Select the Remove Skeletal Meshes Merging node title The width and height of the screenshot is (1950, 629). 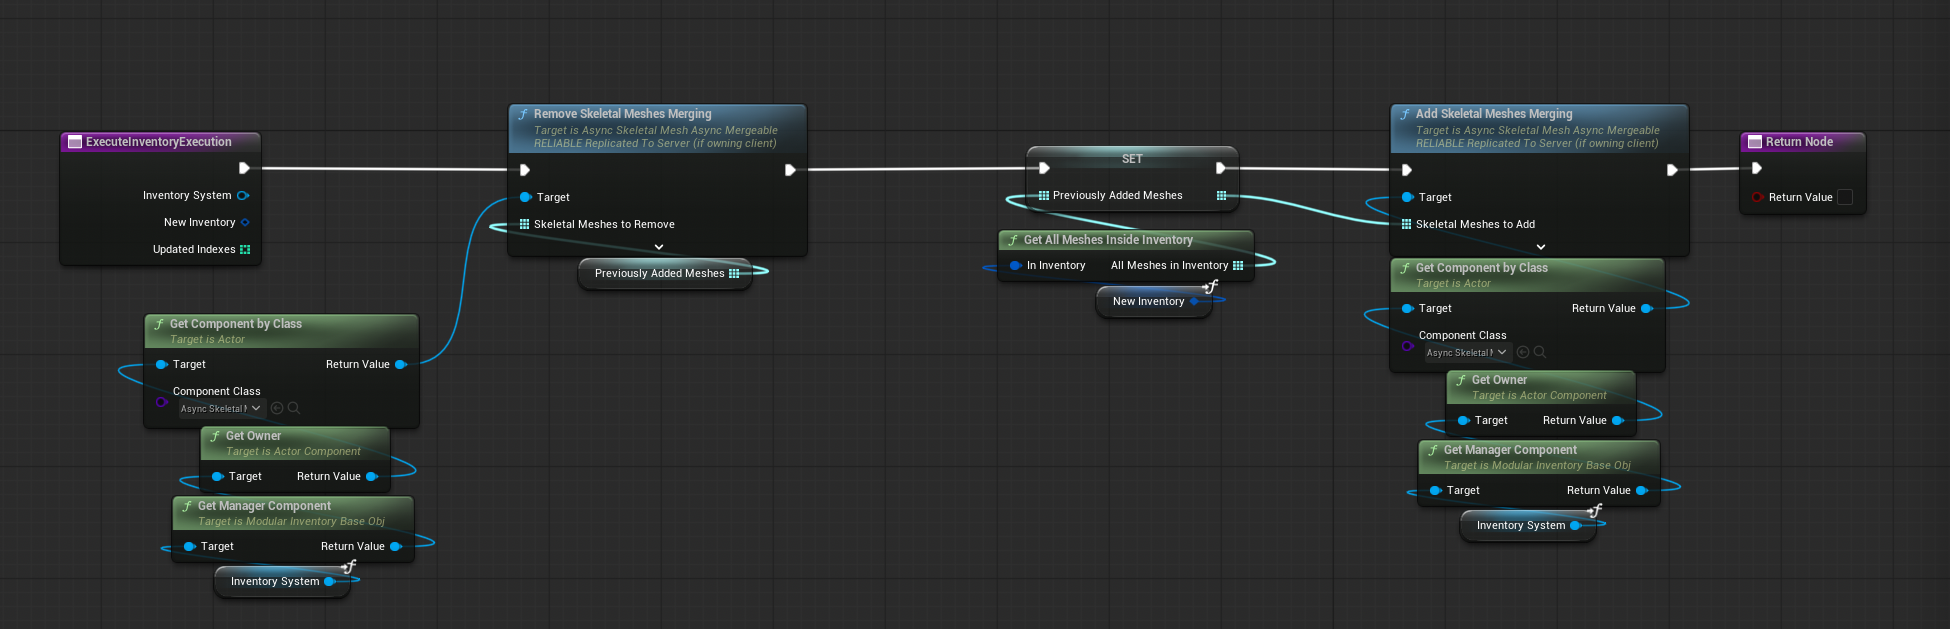click(622, 114)
